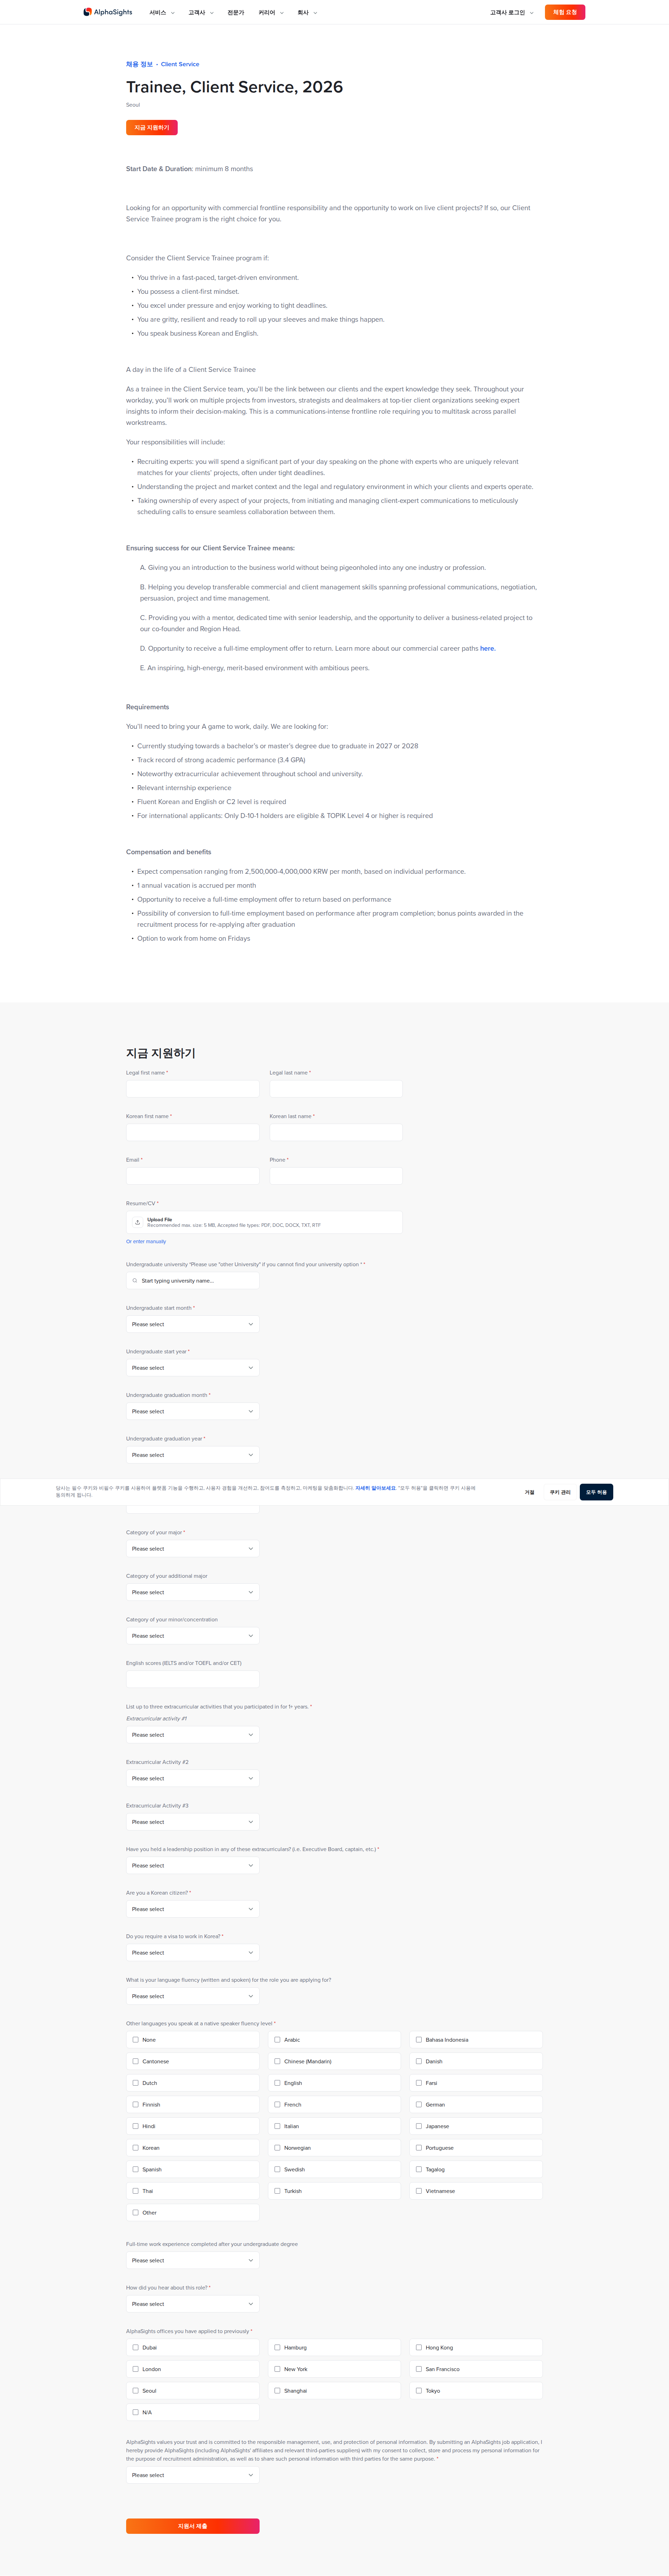
Task: Open the minor/concentration category dropdown
Action: [x=193, y=1636]
